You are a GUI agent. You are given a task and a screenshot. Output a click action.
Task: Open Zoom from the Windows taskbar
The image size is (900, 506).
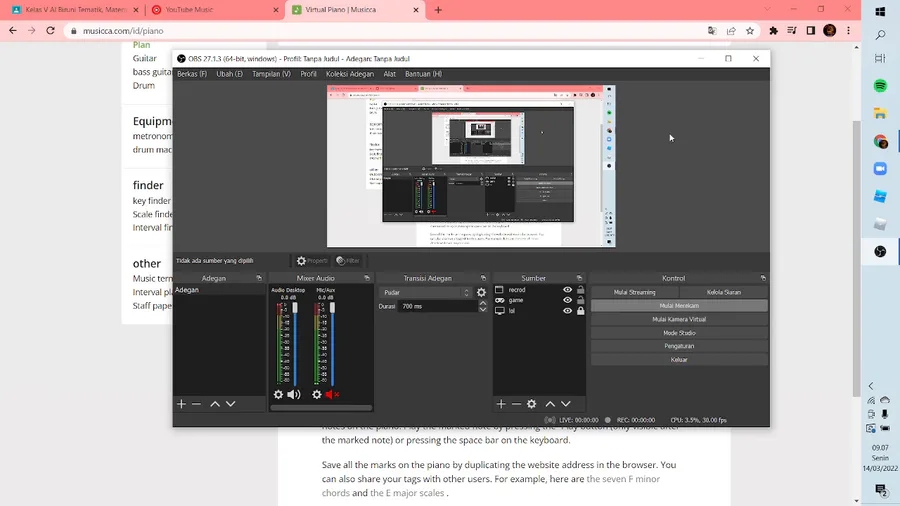pyautogui.click(x=880, y=169)
